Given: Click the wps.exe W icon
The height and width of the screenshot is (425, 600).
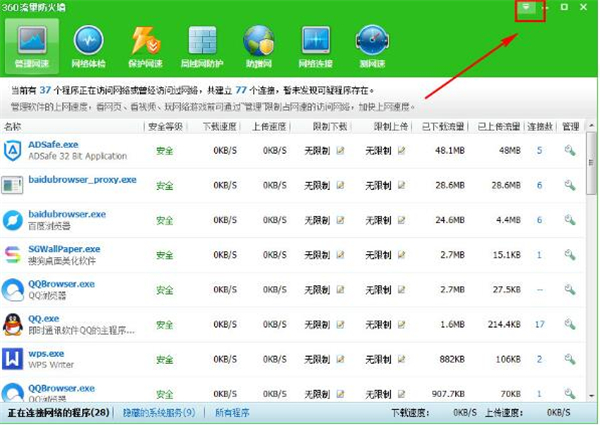Looking at the screenshot, I should 12,359.
